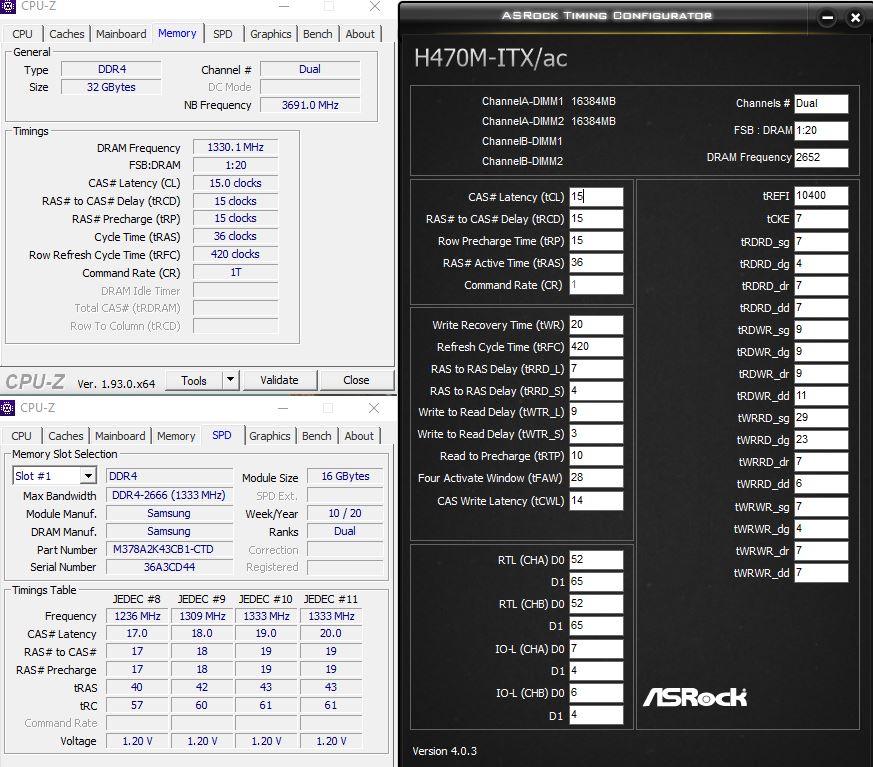The width and height of the screenshot is (873, 767).
Task: Click the tRRD_L input field
Action: pyautogui.click(x=596, y=368)
